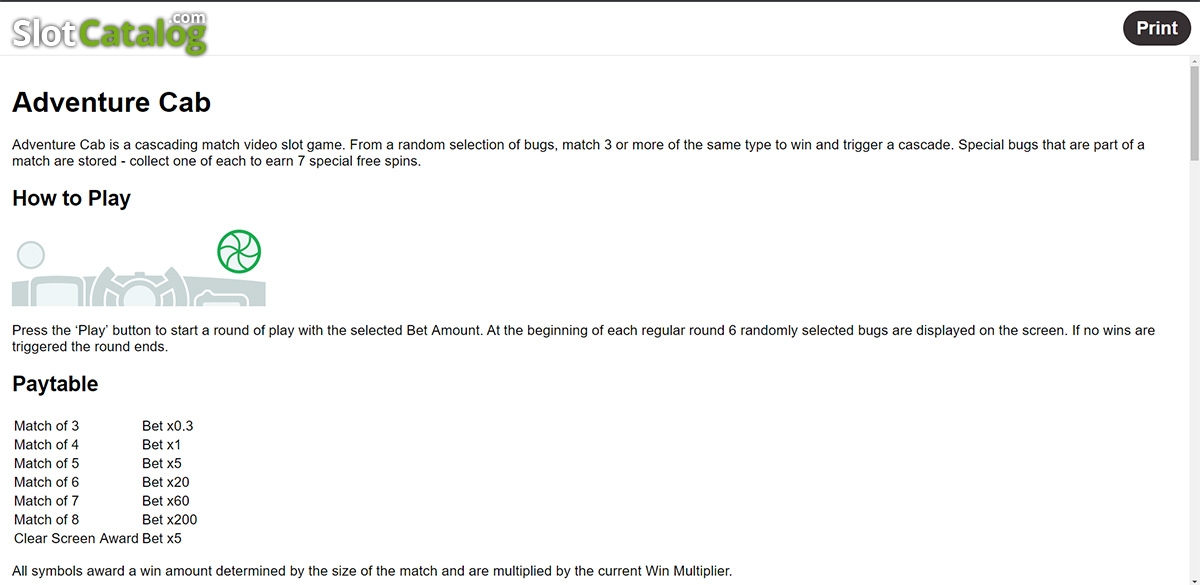The image size is (1200, 585).
Task: Click the game description paragraph under the title
Action: [578, 153]
